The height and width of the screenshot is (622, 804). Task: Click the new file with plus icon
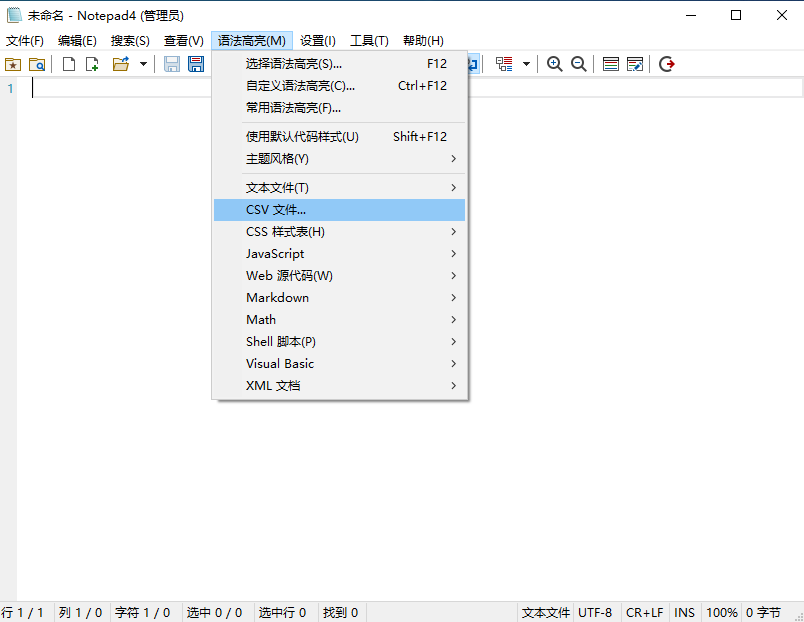(92, 64)
